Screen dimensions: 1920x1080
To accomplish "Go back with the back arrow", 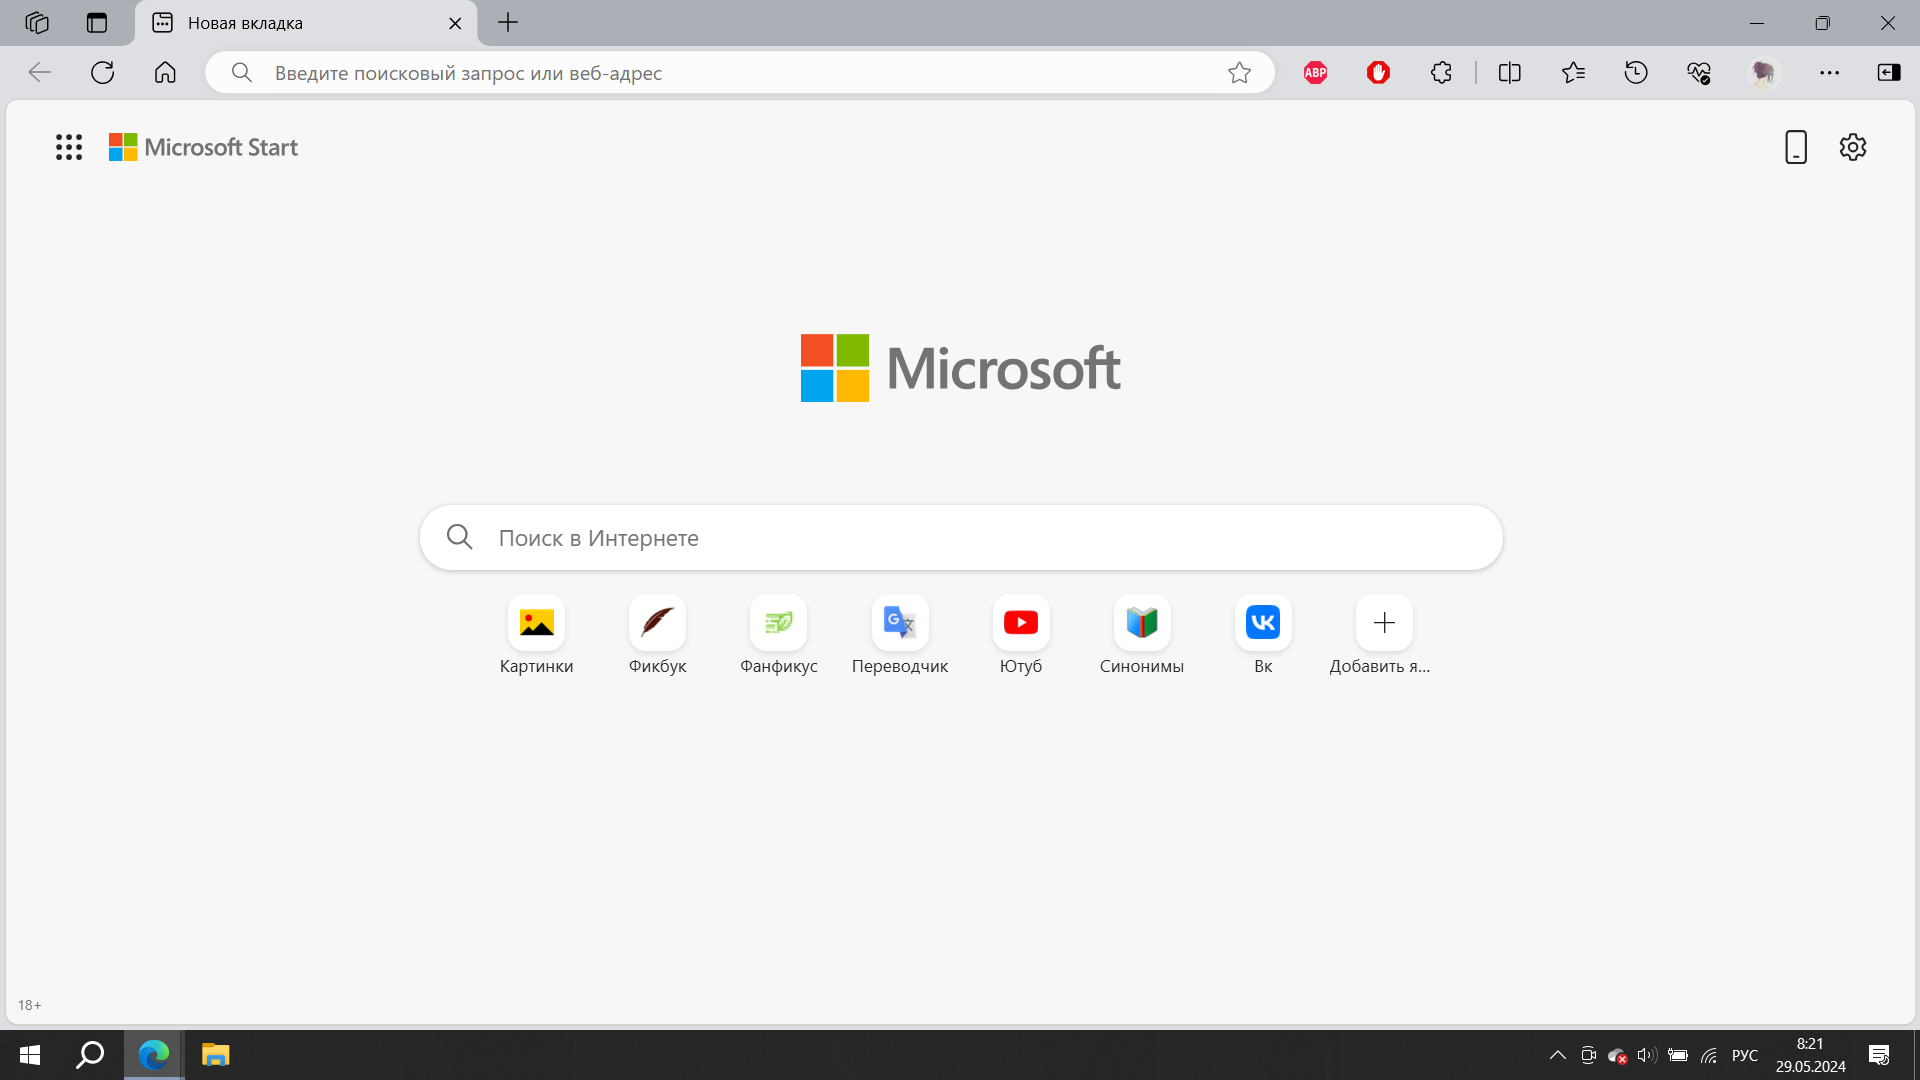I will click(x=40, y=72).
